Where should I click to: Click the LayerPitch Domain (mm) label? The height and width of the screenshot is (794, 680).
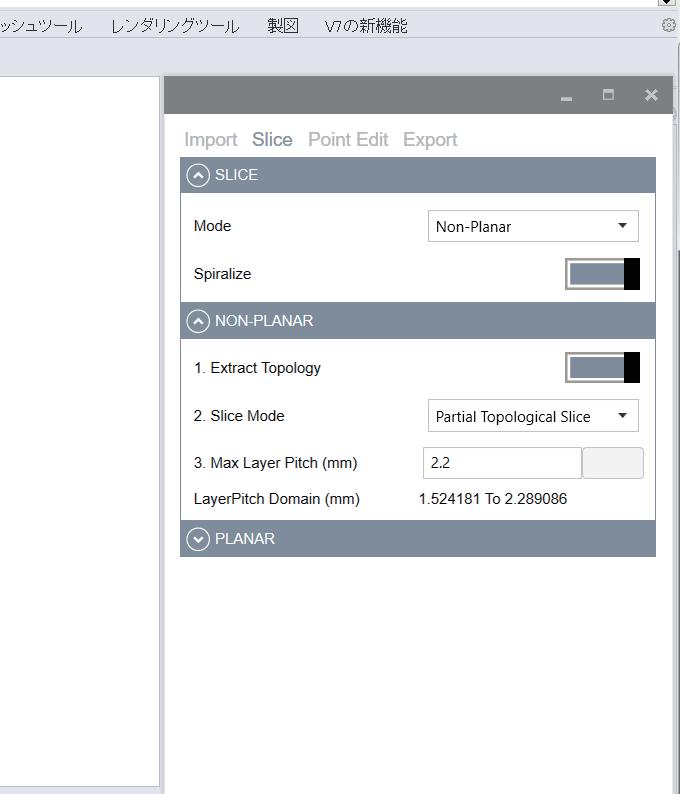[276, 499]
